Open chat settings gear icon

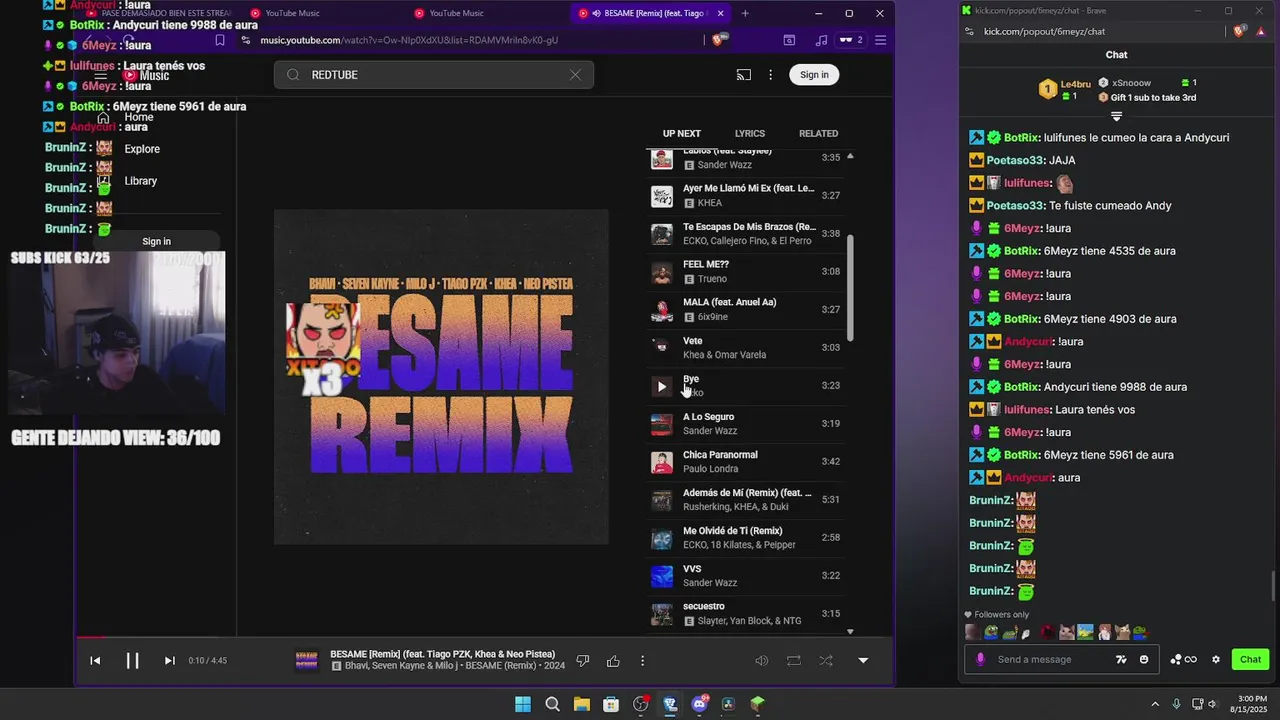pos(1216,659)
